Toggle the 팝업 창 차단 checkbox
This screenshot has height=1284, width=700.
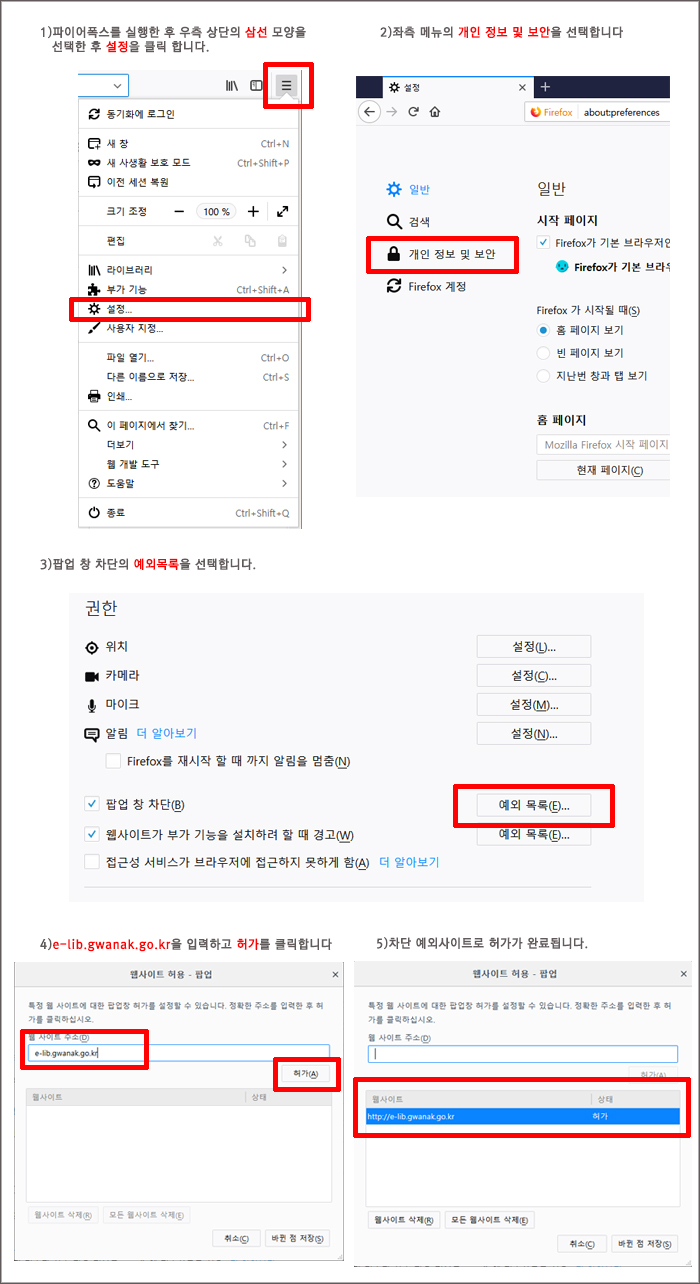click(x=92, y=805)
